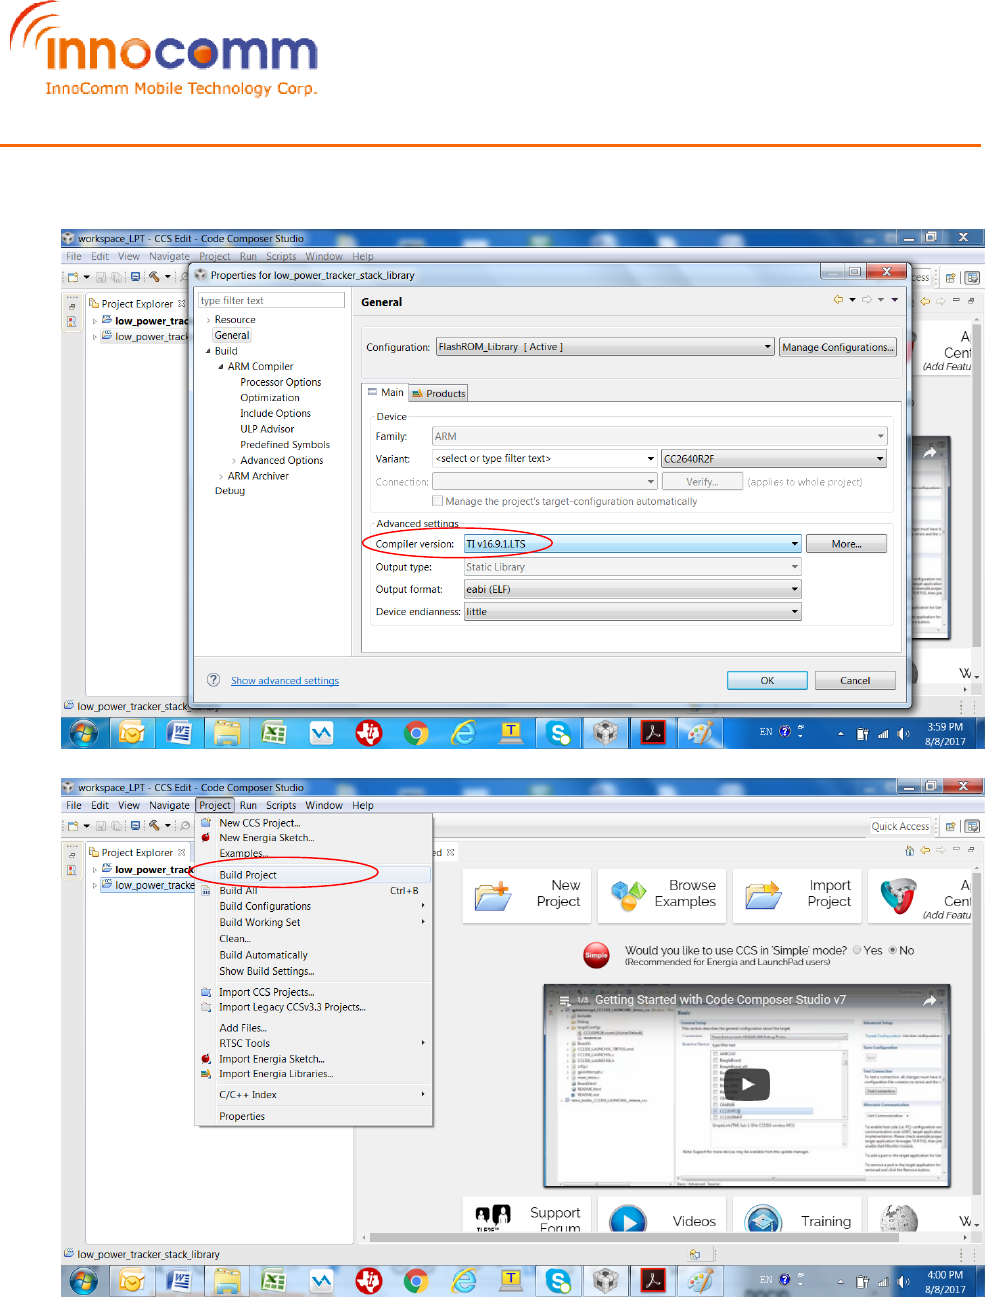Click Cancel button in Properties dialog
Viewport: 985px width, 1297px height.
click(x=855, y=680)
